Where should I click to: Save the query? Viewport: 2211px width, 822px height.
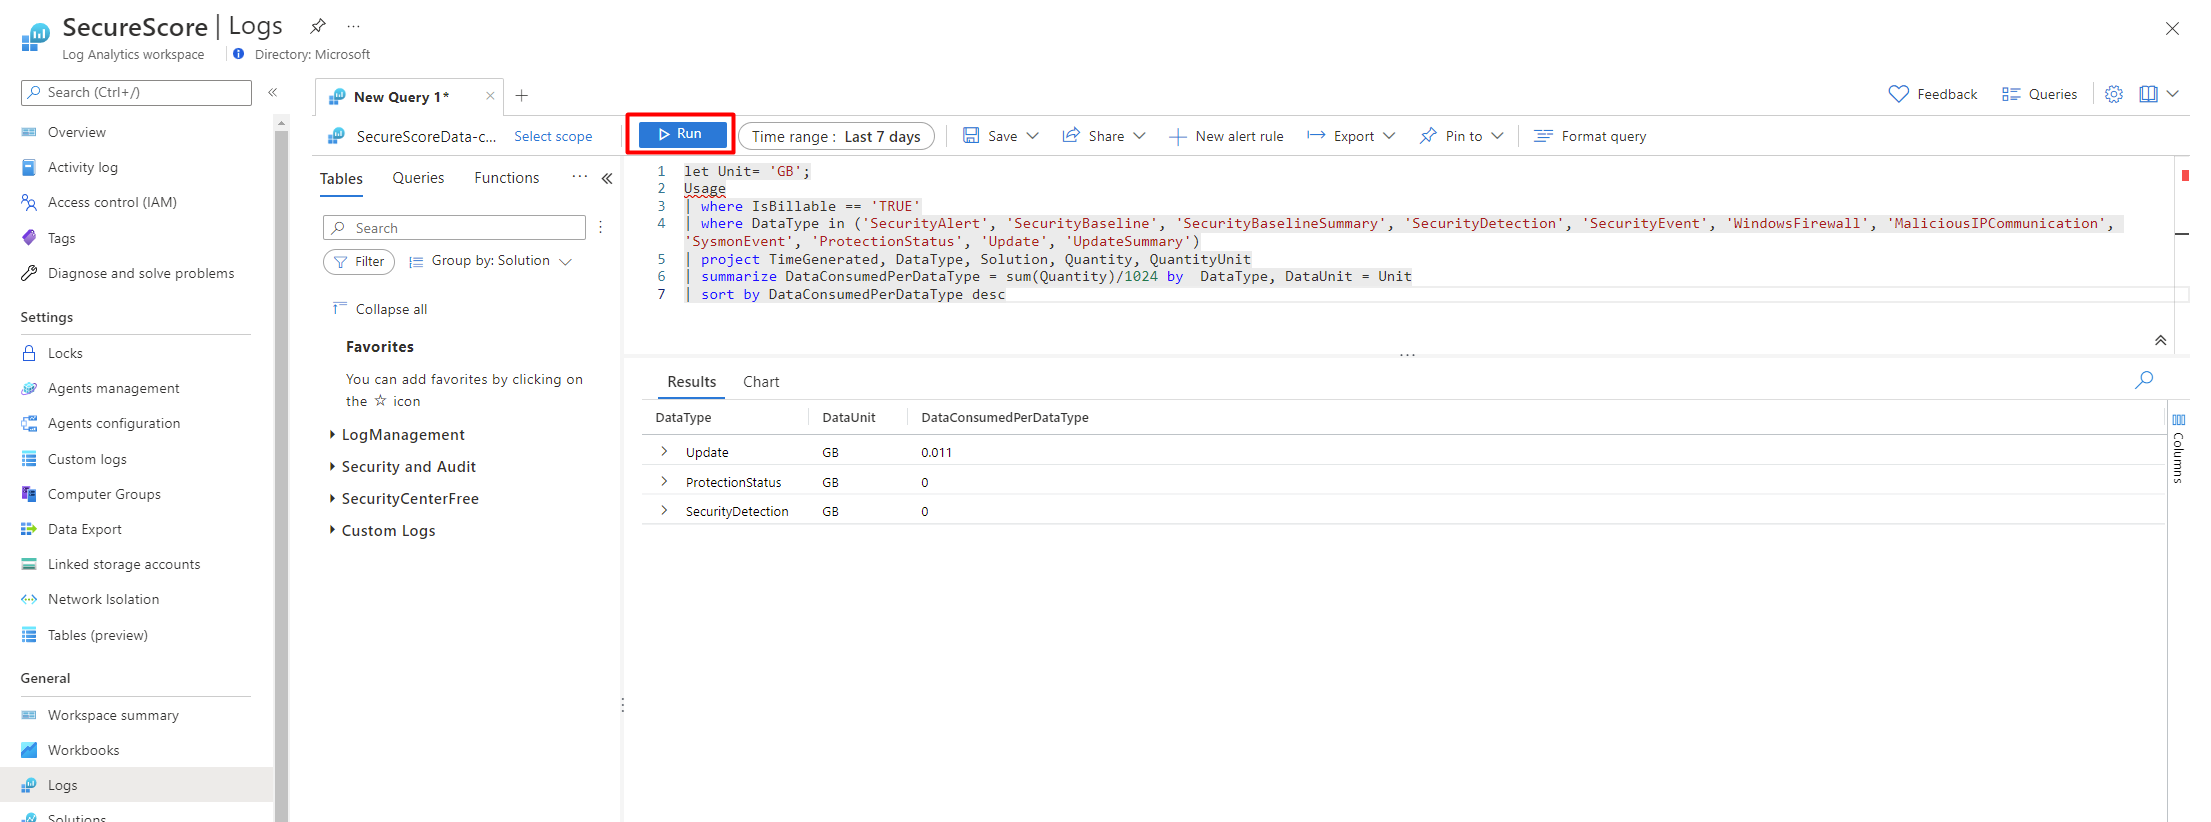(x=990, y=136)
